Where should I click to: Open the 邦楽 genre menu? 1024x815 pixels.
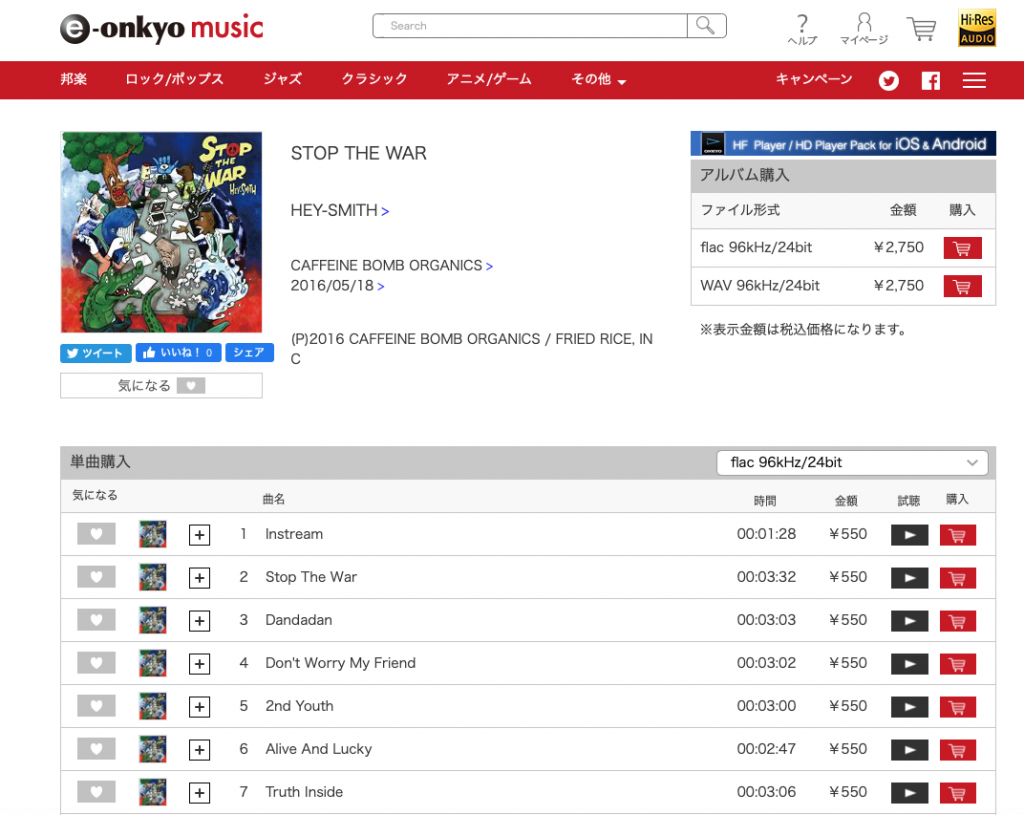click(x=74, y=79)
